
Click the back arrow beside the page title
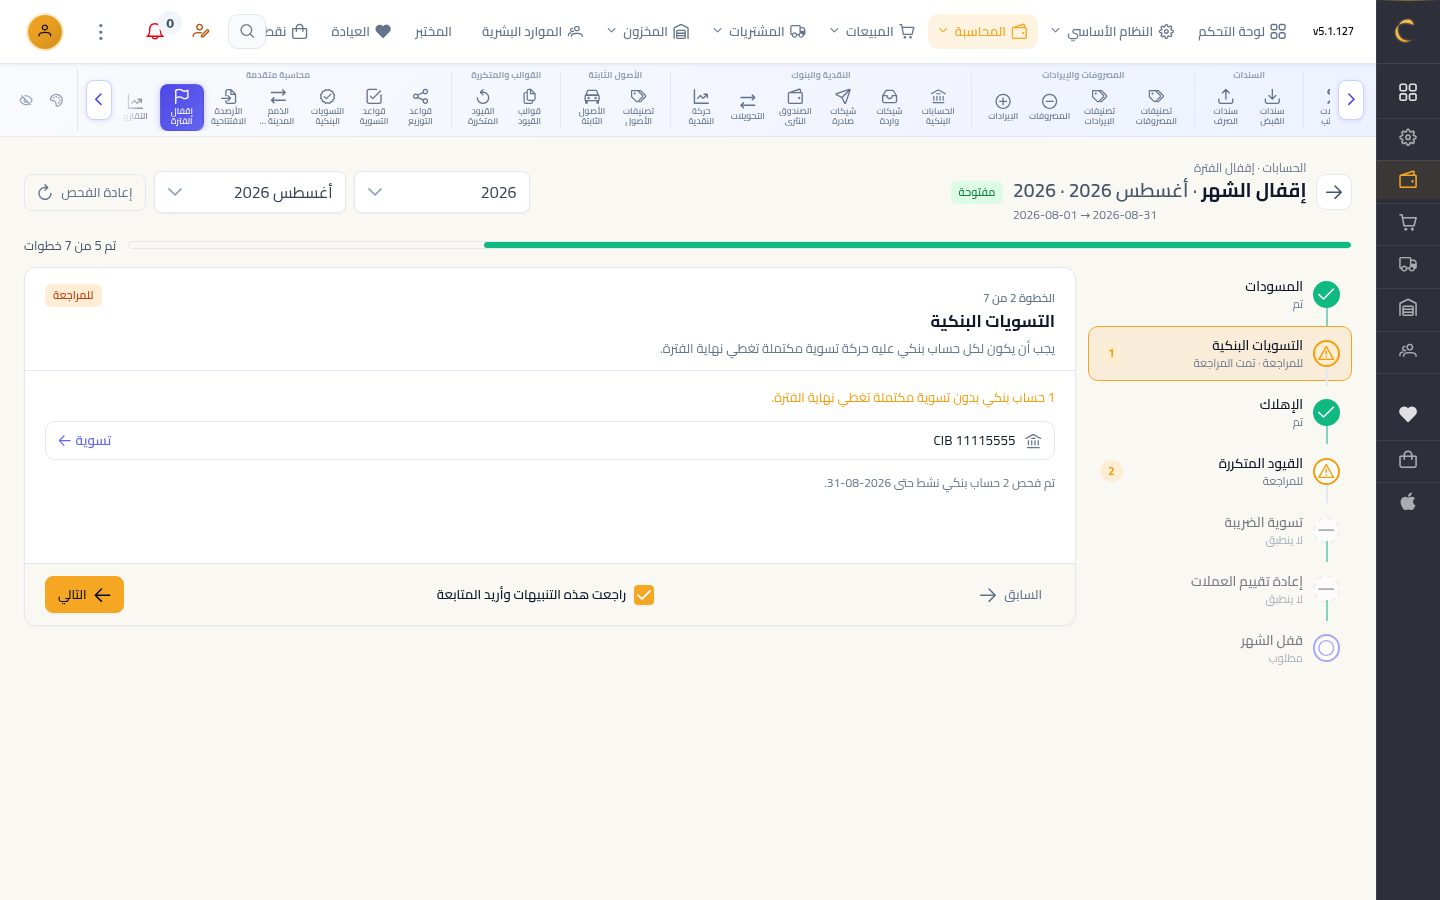(1334, 192)
